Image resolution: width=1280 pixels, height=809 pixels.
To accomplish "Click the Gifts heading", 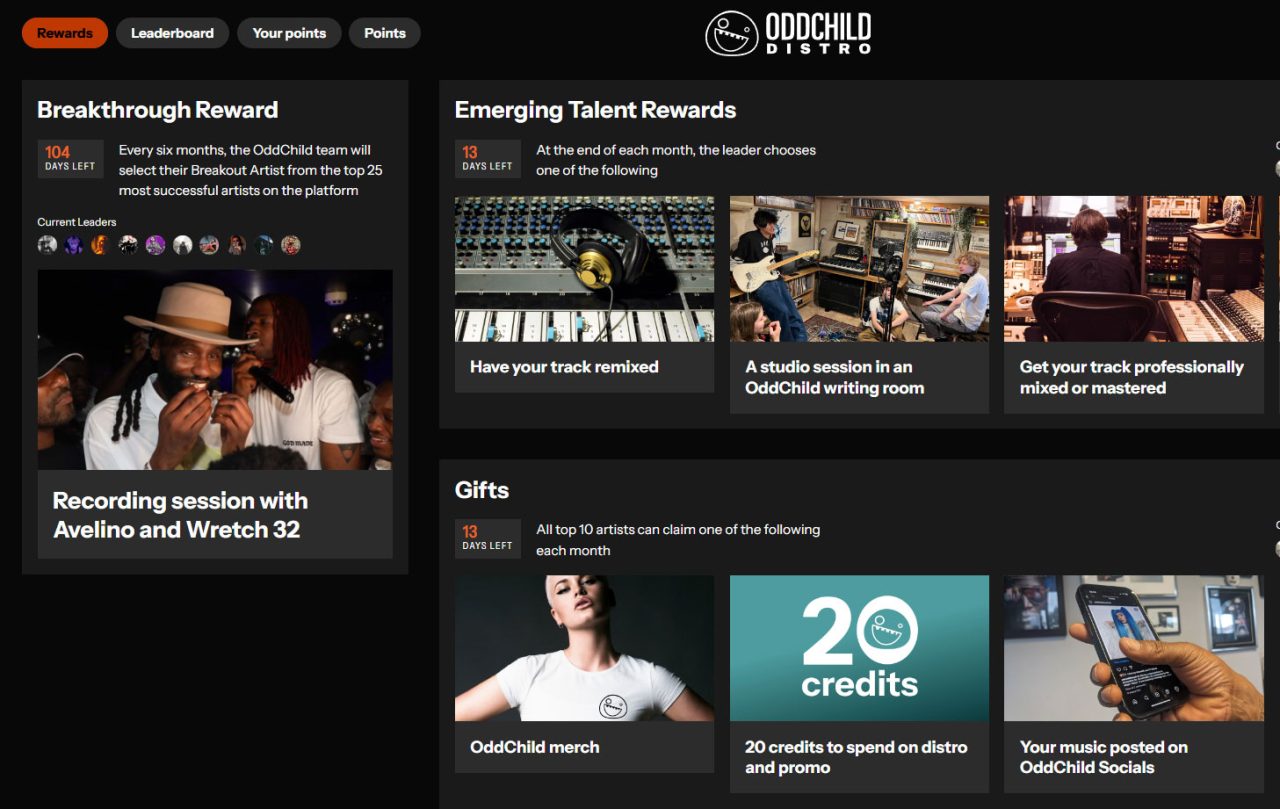I will (x=482, y=490).
